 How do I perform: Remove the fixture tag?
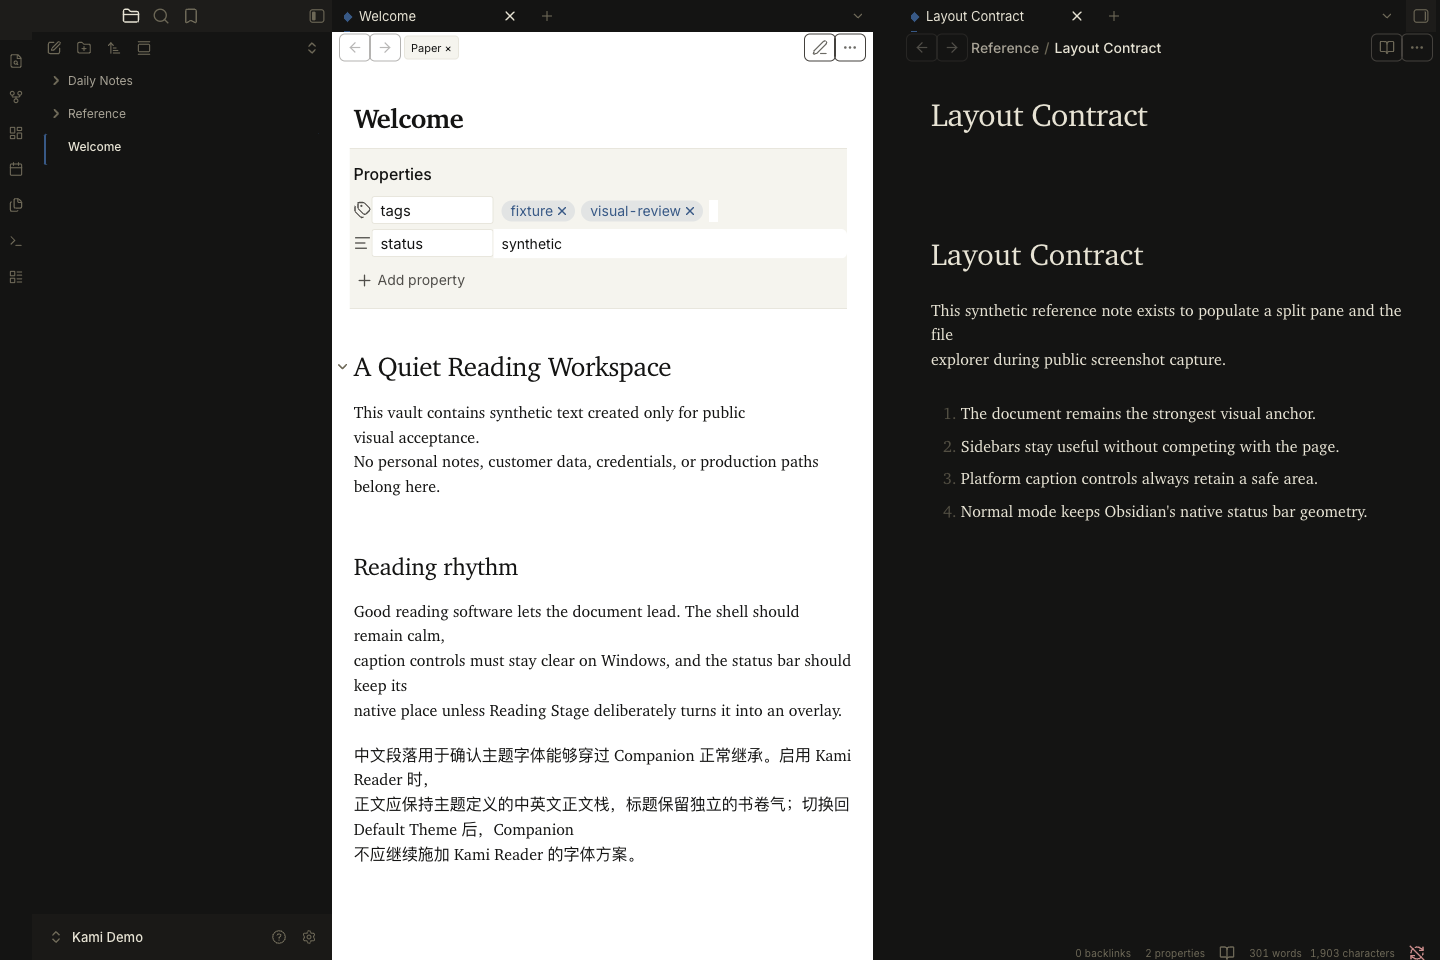(x=562, y=211)
